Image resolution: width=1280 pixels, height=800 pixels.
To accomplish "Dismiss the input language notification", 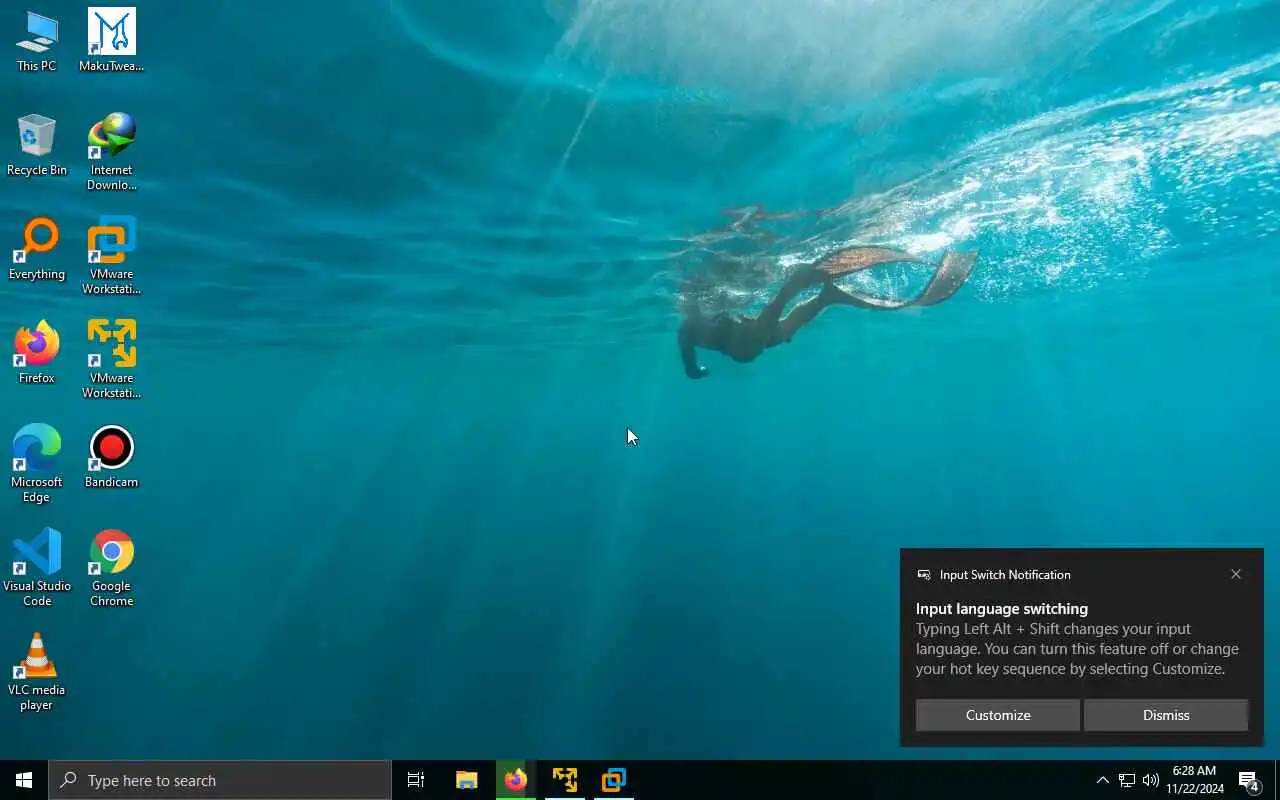I will coord(1166,715).
